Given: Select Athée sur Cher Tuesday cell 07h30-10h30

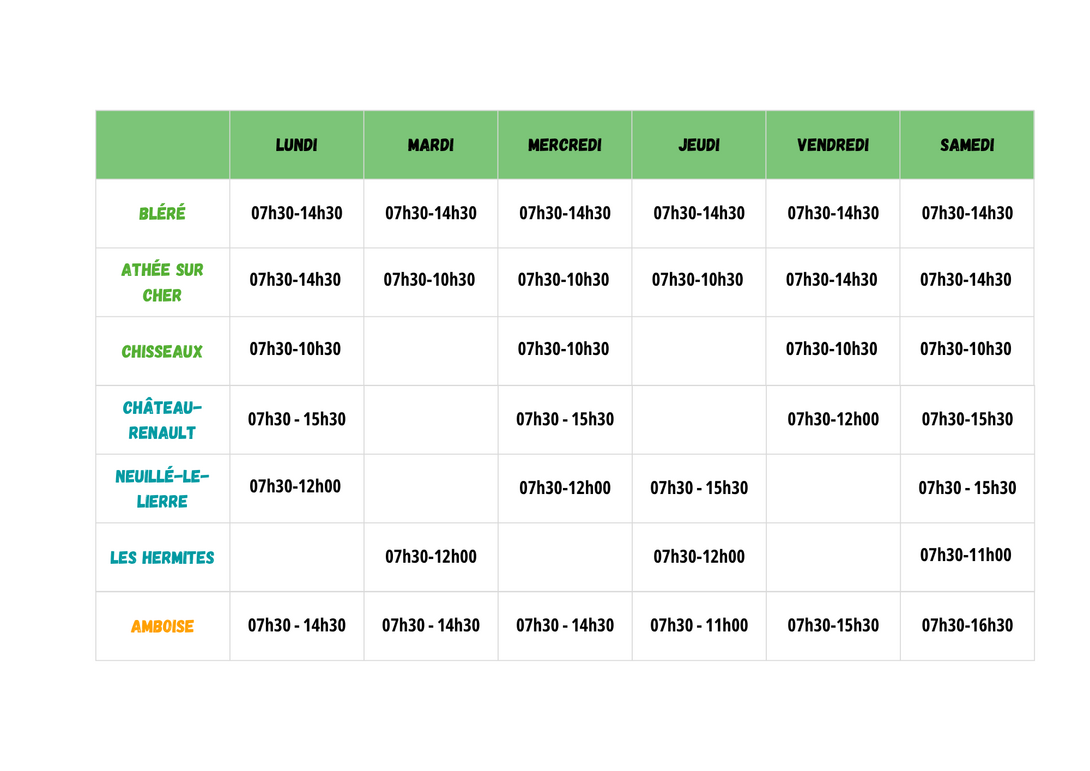Looking at the screenshot, I should point(429,279).
